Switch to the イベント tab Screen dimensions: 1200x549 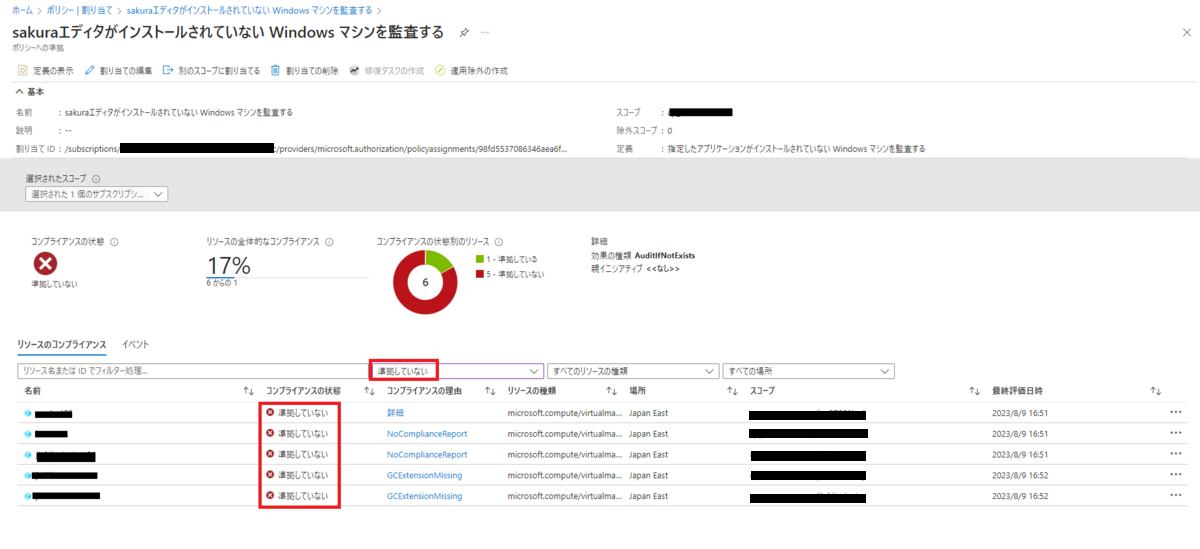(x=135, y=344)
